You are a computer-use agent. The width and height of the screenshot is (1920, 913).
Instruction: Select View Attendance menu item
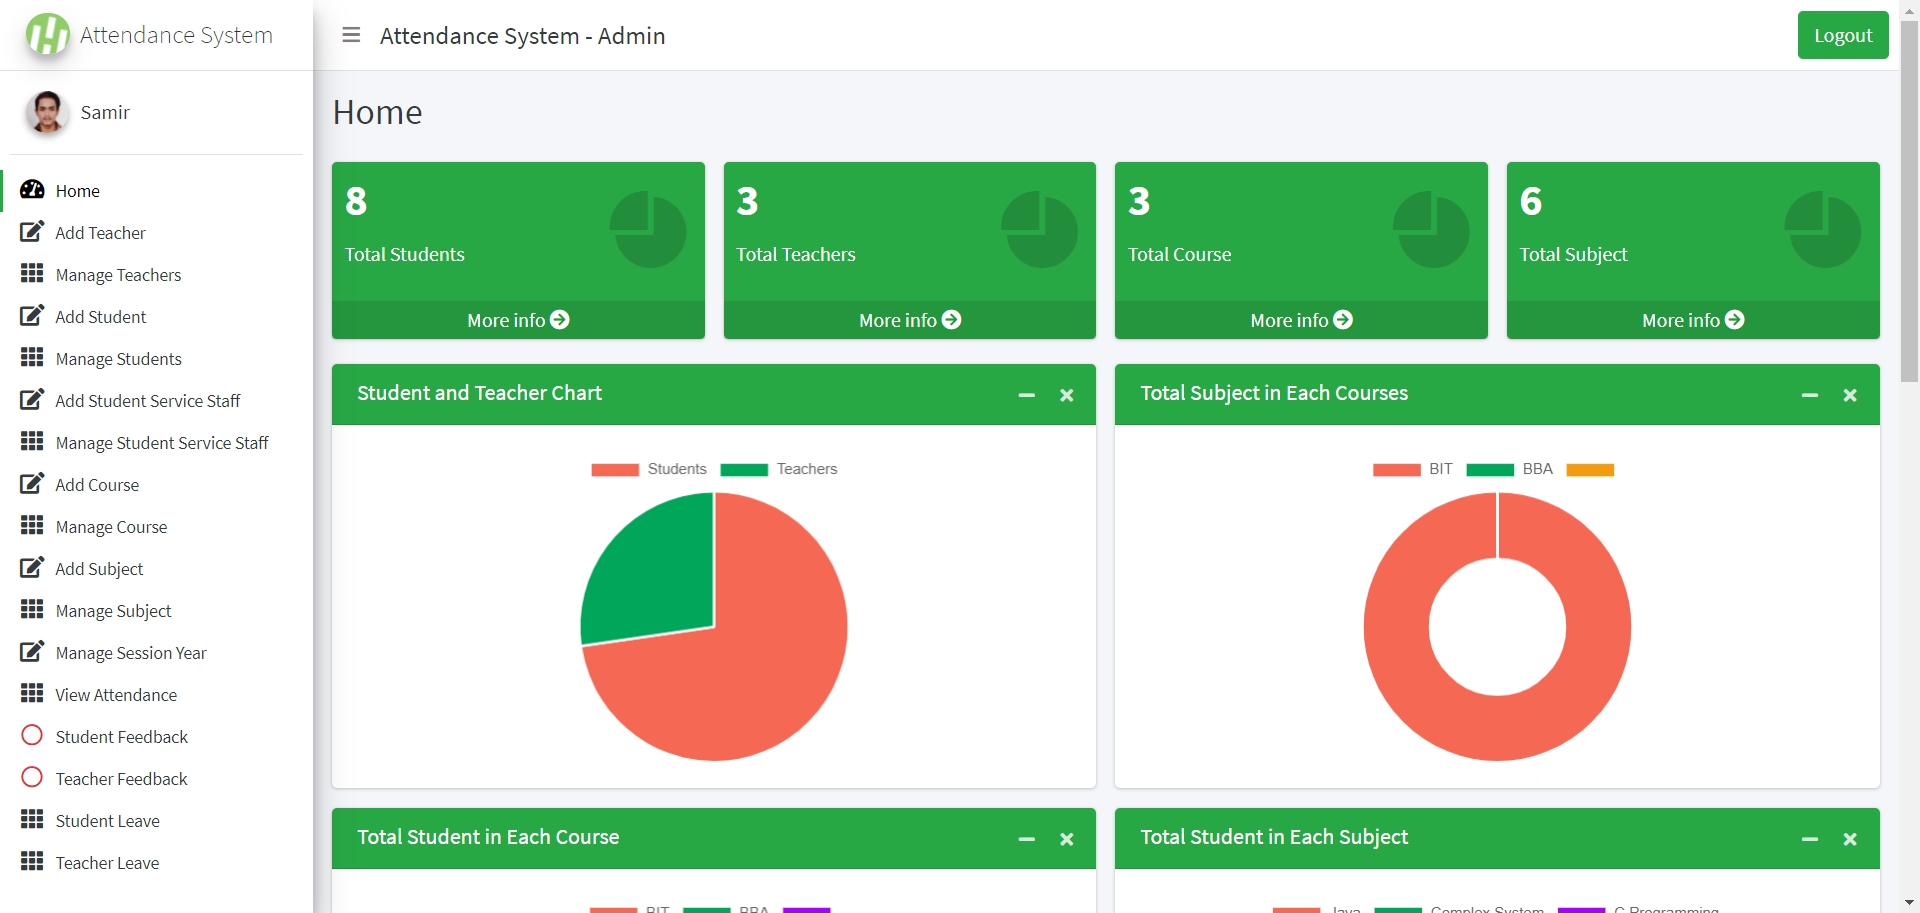click(157, 694)
